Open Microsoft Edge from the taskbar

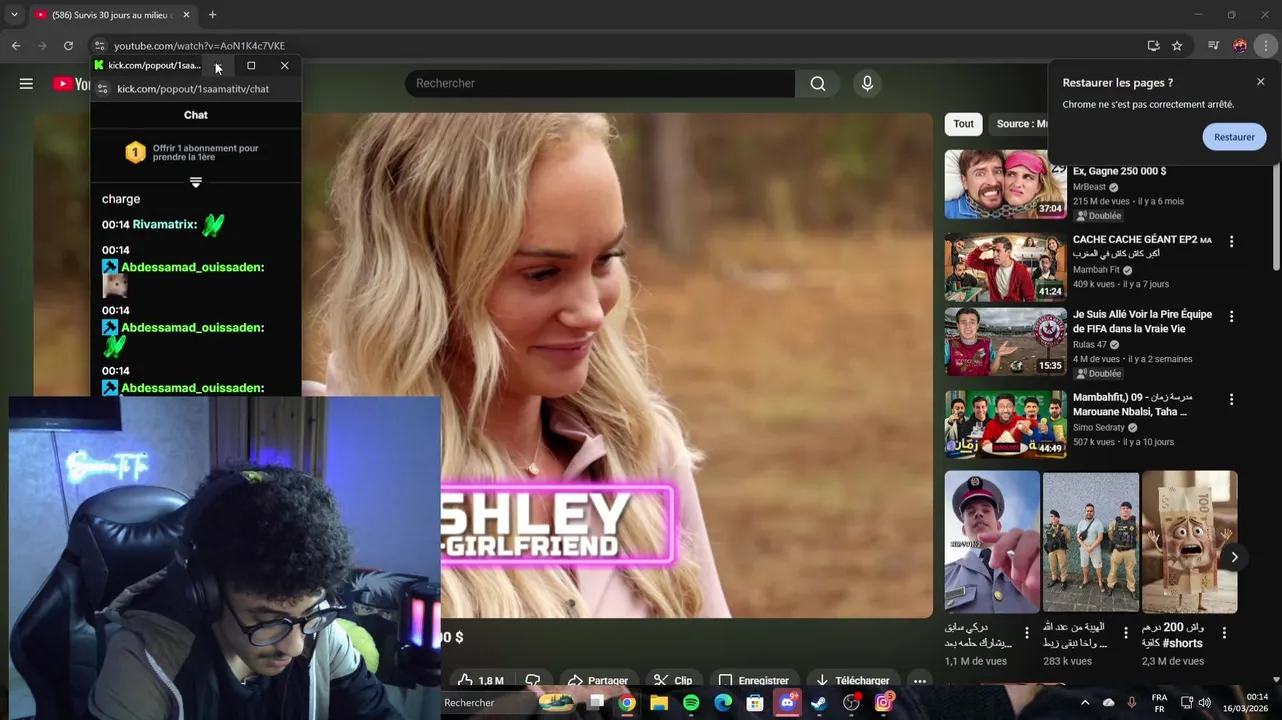tap(723, 703)
